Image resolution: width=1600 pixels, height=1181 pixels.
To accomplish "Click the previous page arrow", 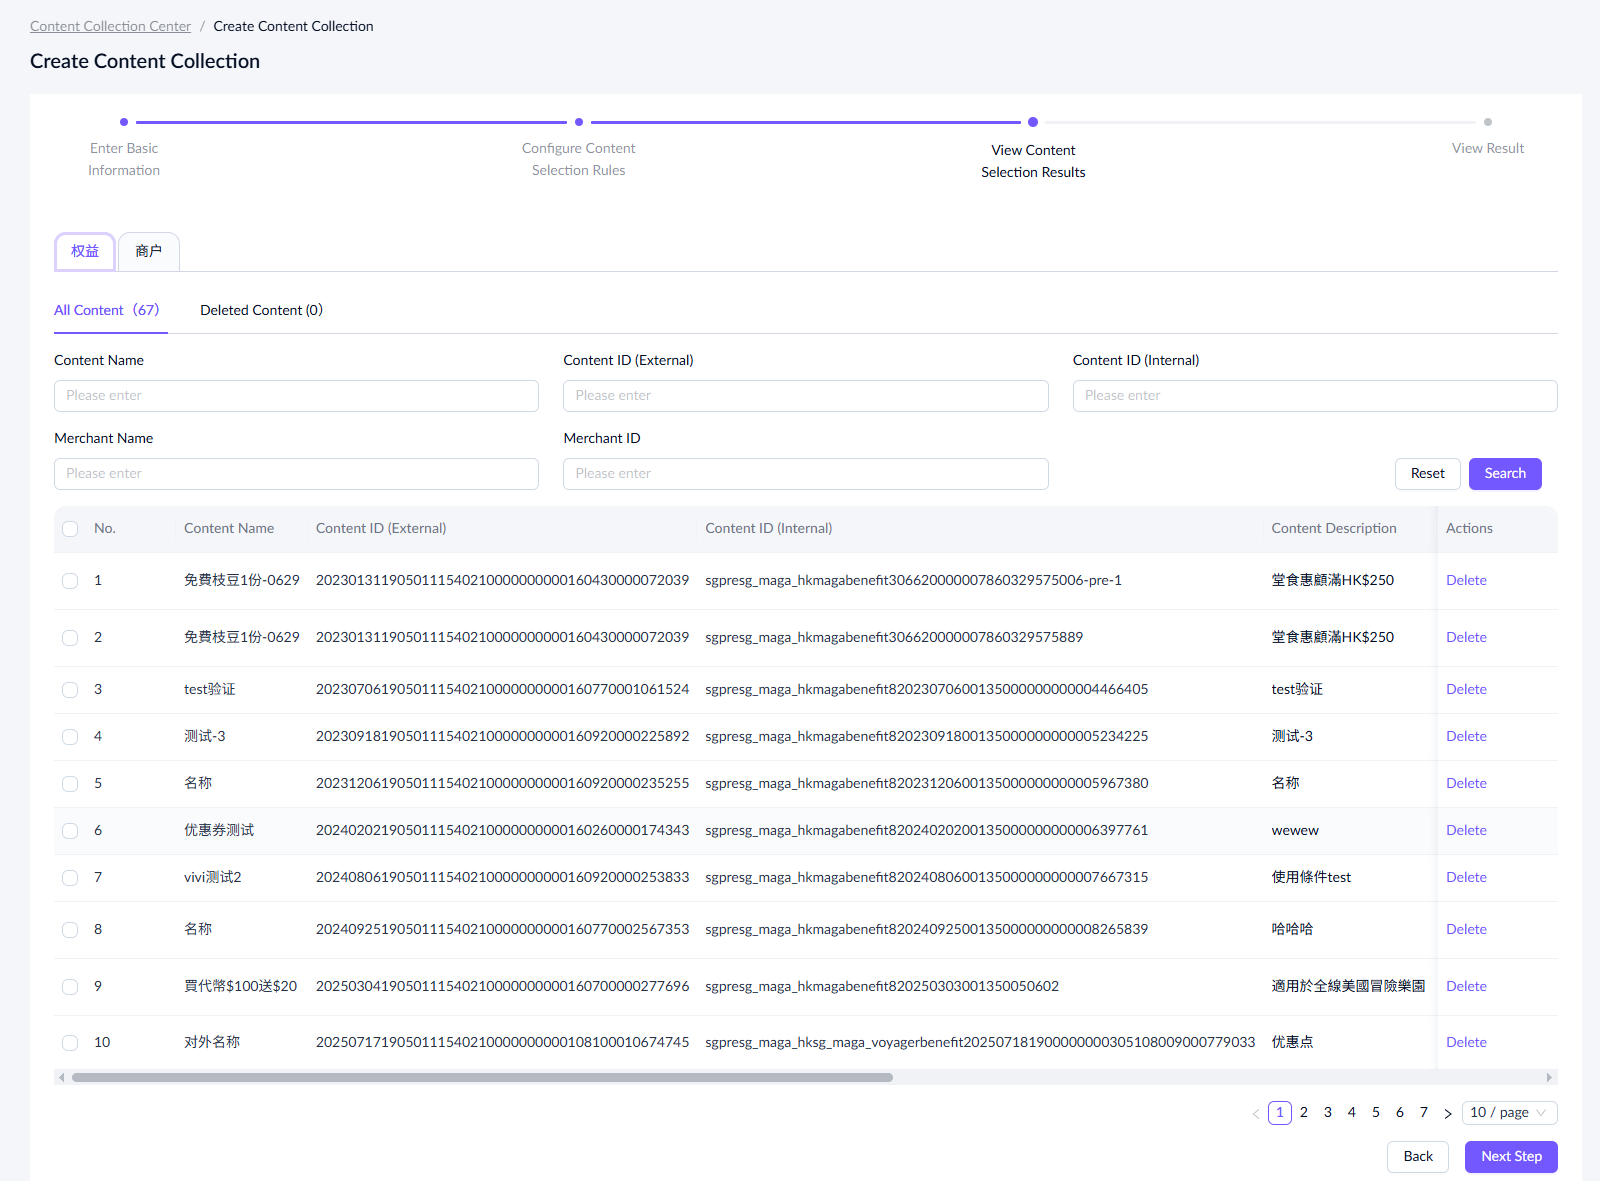I will point(1256,1113).
